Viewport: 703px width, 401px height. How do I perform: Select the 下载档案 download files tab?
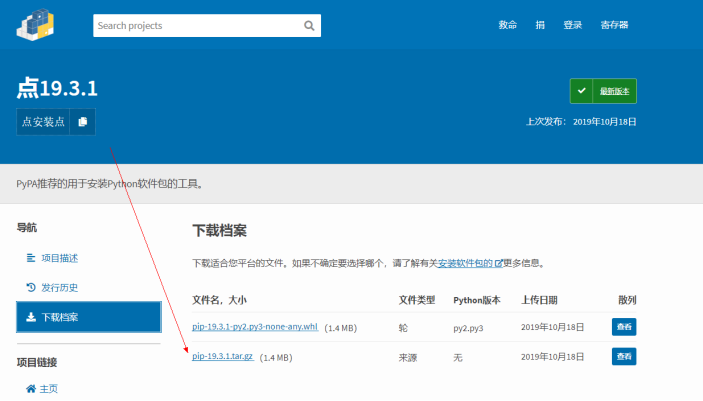coord(89,317)
